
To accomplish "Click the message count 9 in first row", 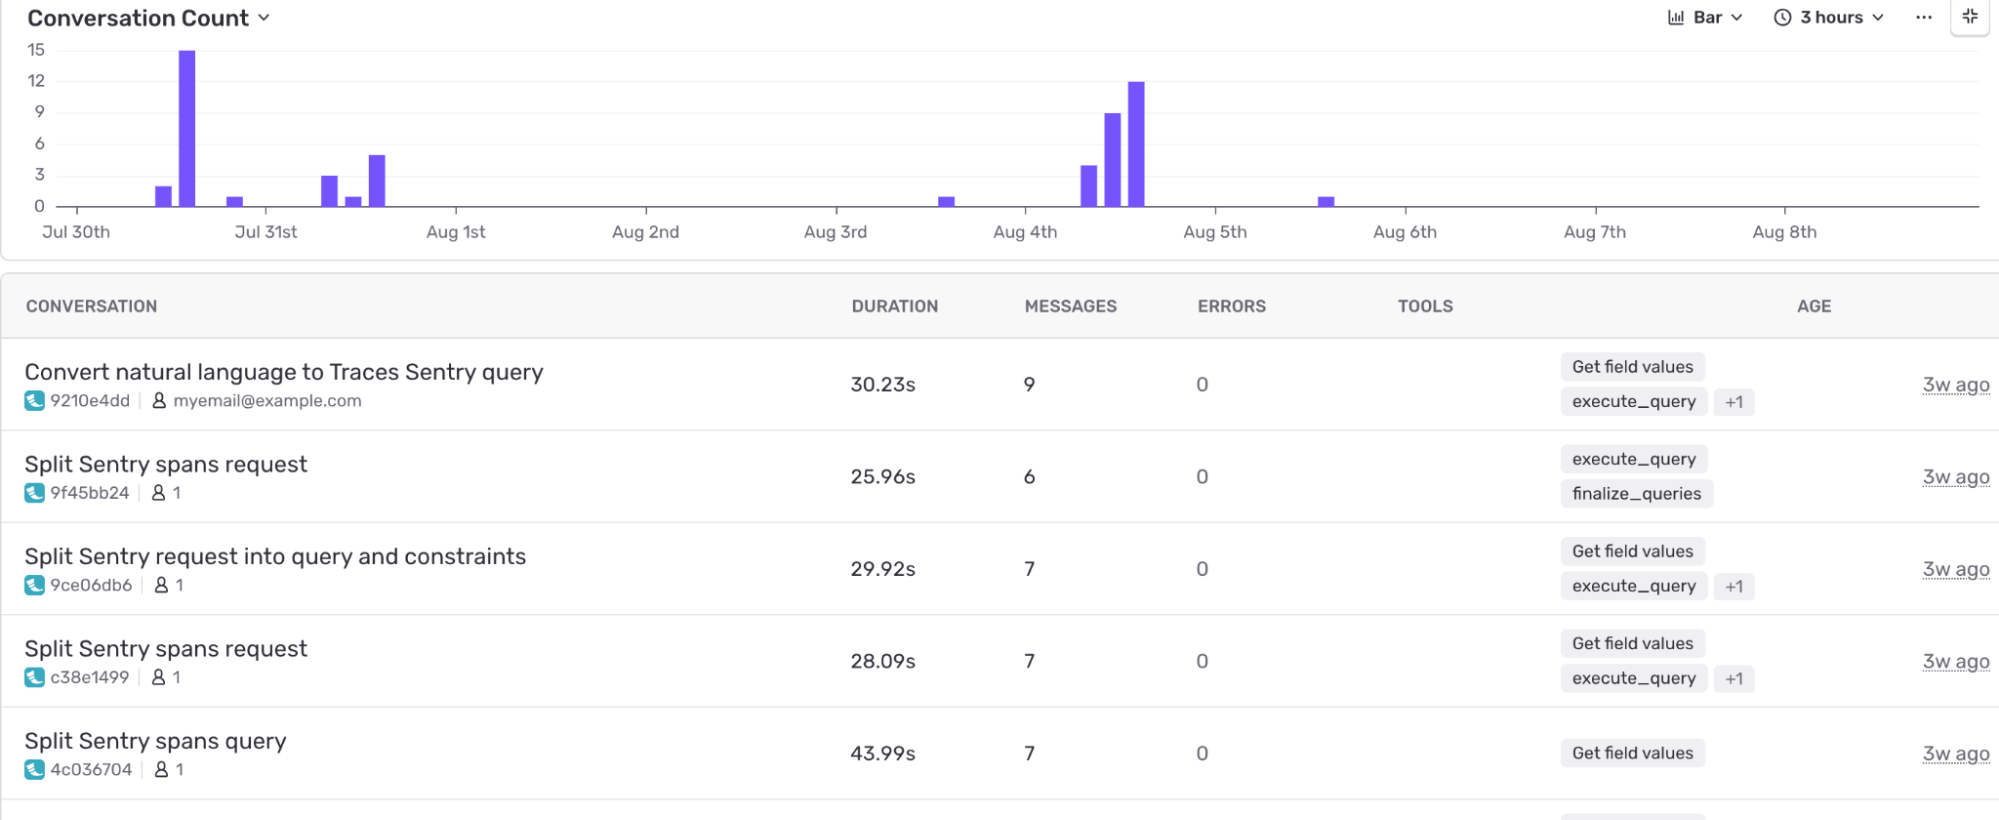I will click(x=1029, y=385).
